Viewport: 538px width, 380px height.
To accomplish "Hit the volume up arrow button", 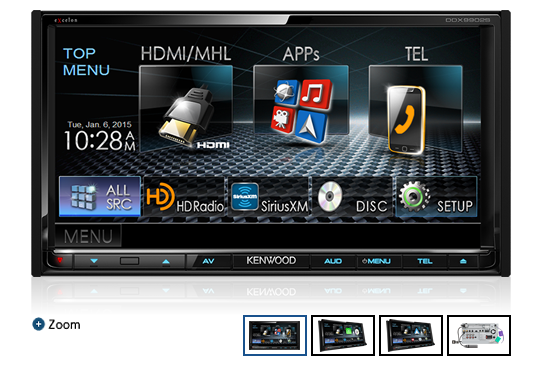I will [x=166, y=261].
